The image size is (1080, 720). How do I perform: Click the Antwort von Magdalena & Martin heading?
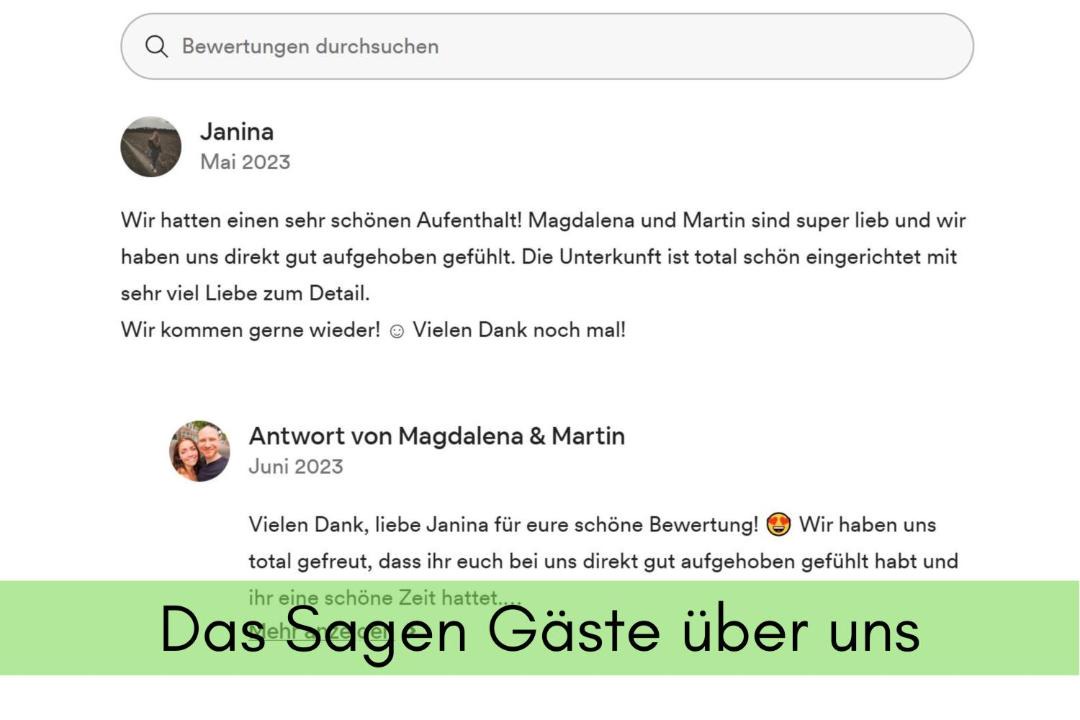coord(437,436)
